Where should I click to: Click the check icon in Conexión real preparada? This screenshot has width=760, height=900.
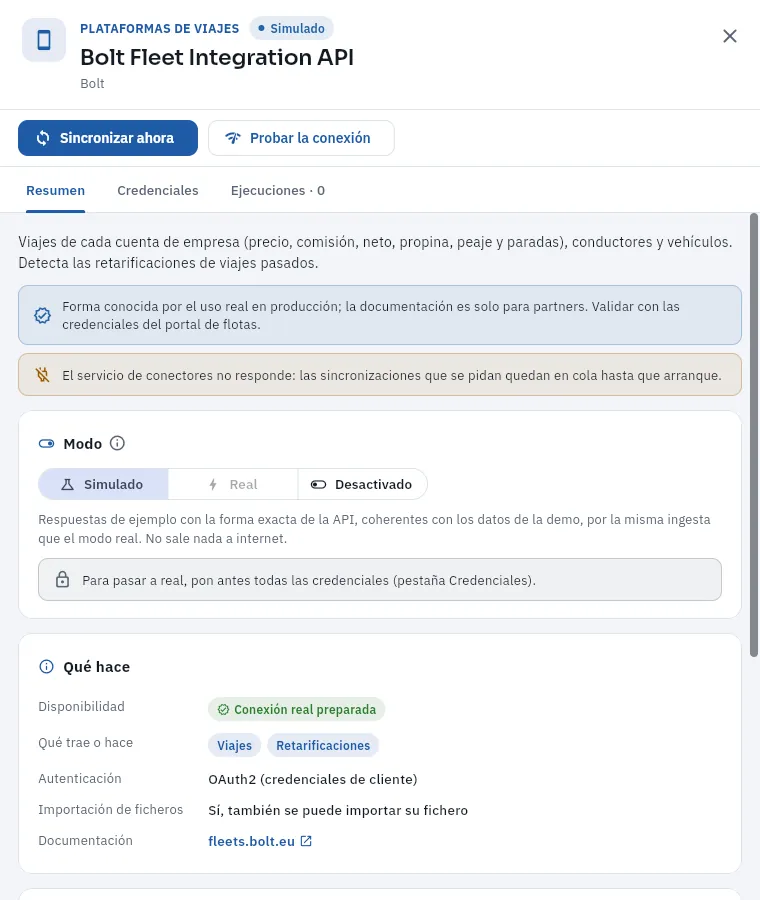coord(223,709)
